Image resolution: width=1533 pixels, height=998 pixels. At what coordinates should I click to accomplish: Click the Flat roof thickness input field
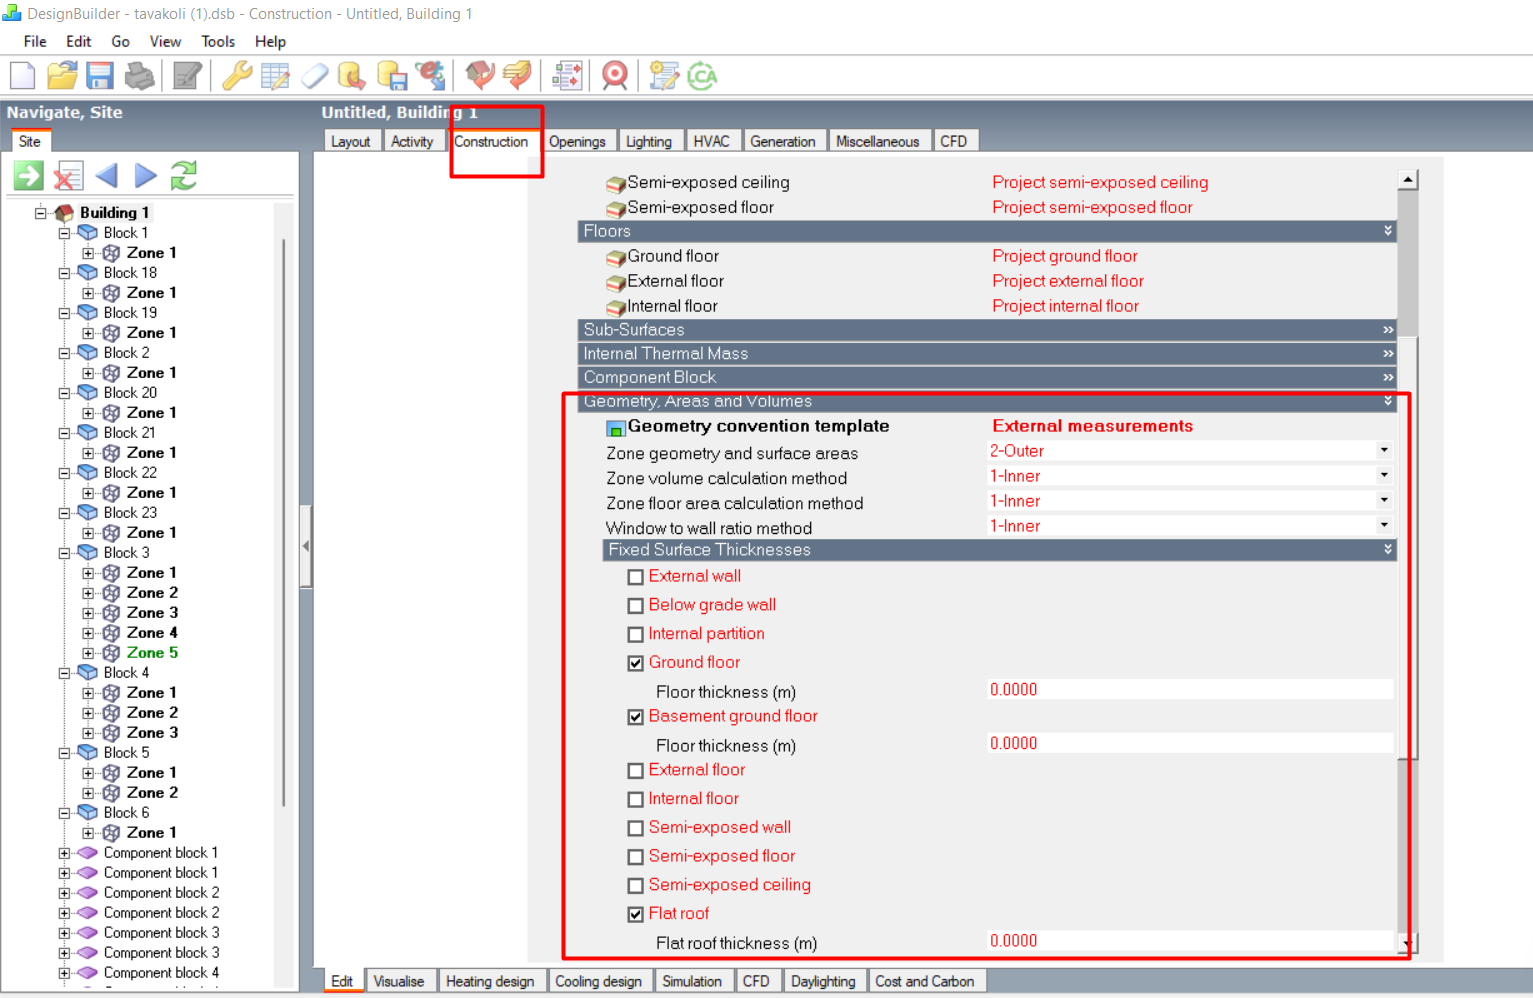coord(1190,941)
